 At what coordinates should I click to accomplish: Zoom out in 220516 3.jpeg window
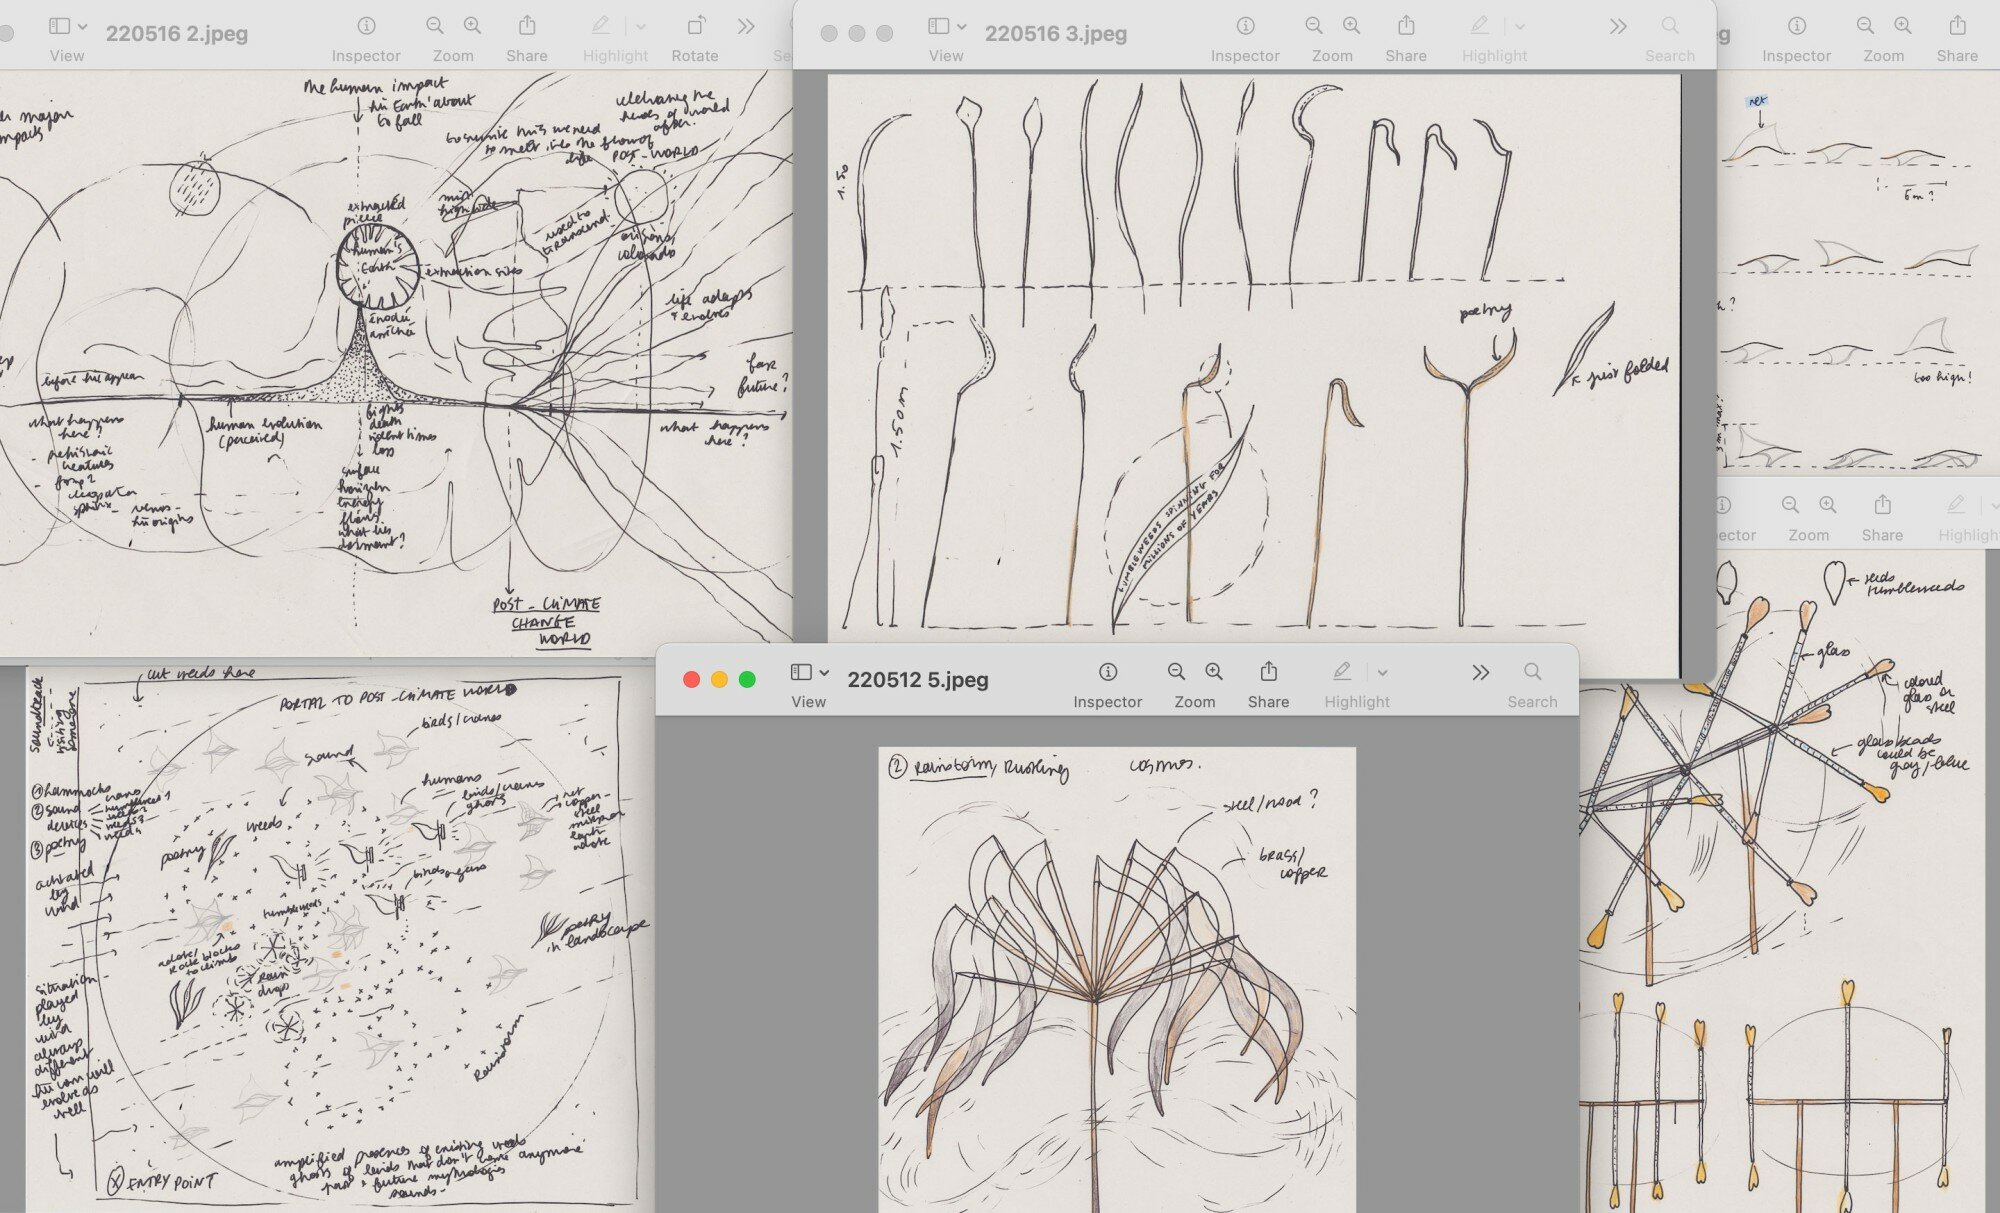point(1314,27)
